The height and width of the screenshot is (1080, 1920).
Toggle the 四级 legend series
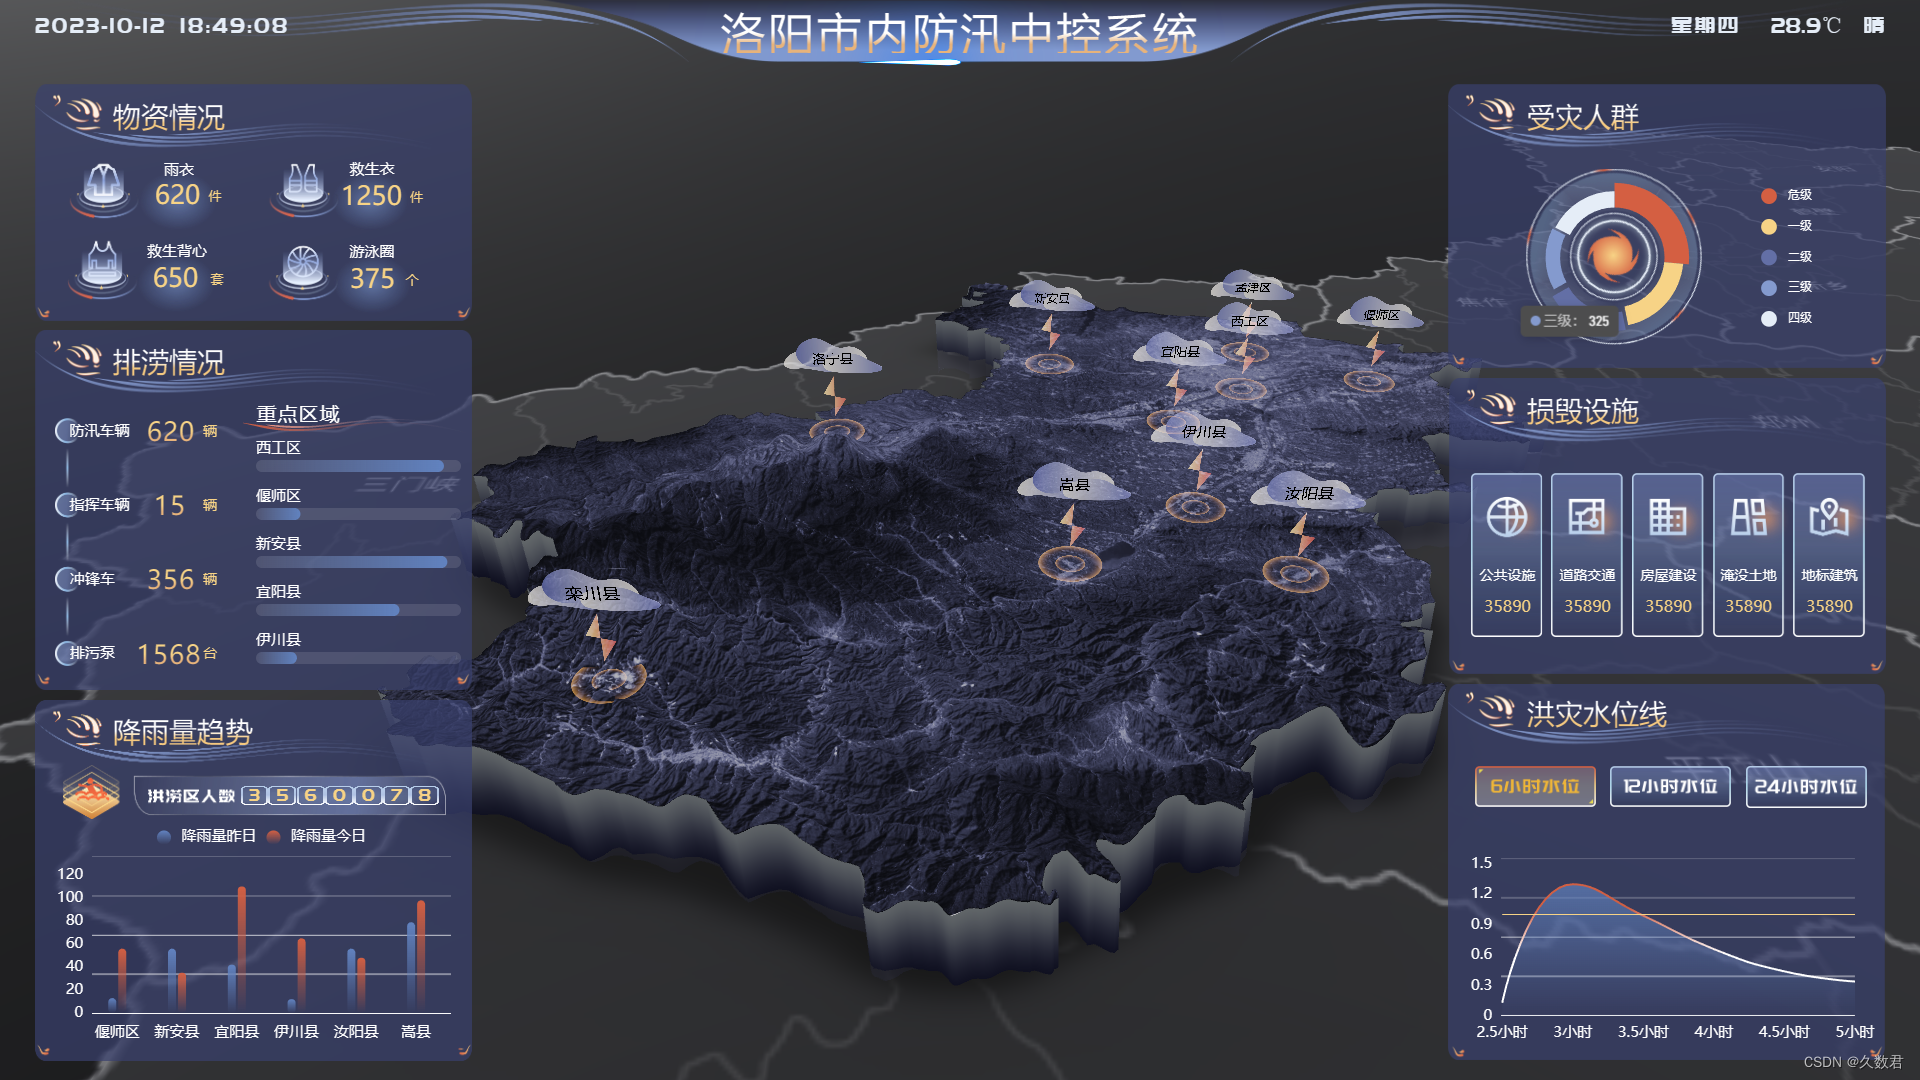pos(1787,318)
